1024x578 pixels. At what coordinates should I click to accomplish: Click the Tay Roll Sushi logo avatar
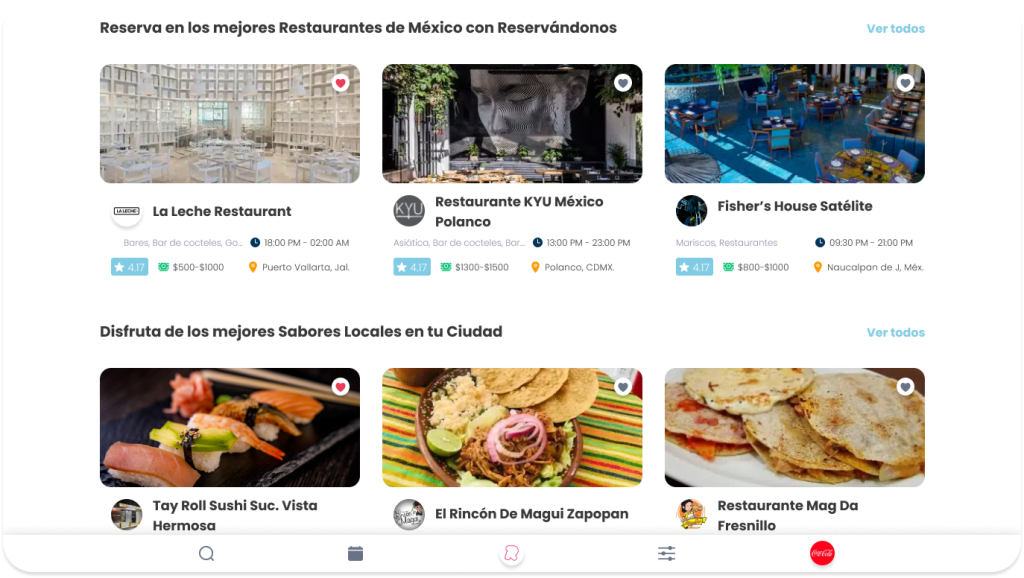click(127, 515)
